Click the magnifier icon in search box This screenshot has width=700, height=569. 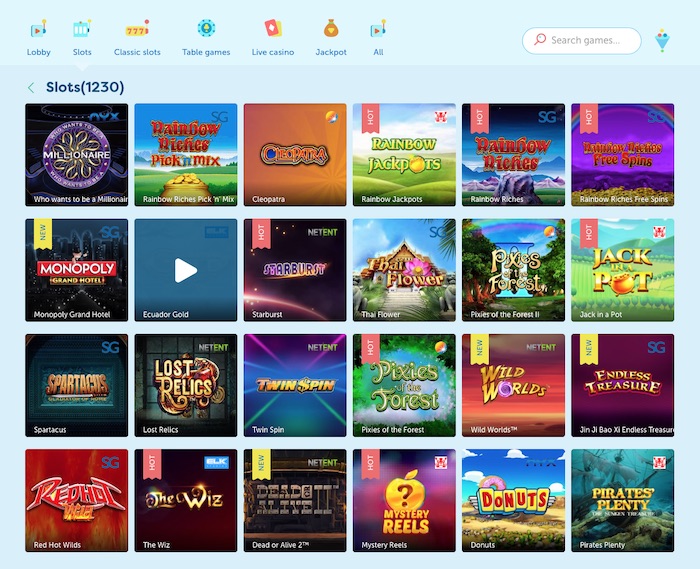click(540, 40)
